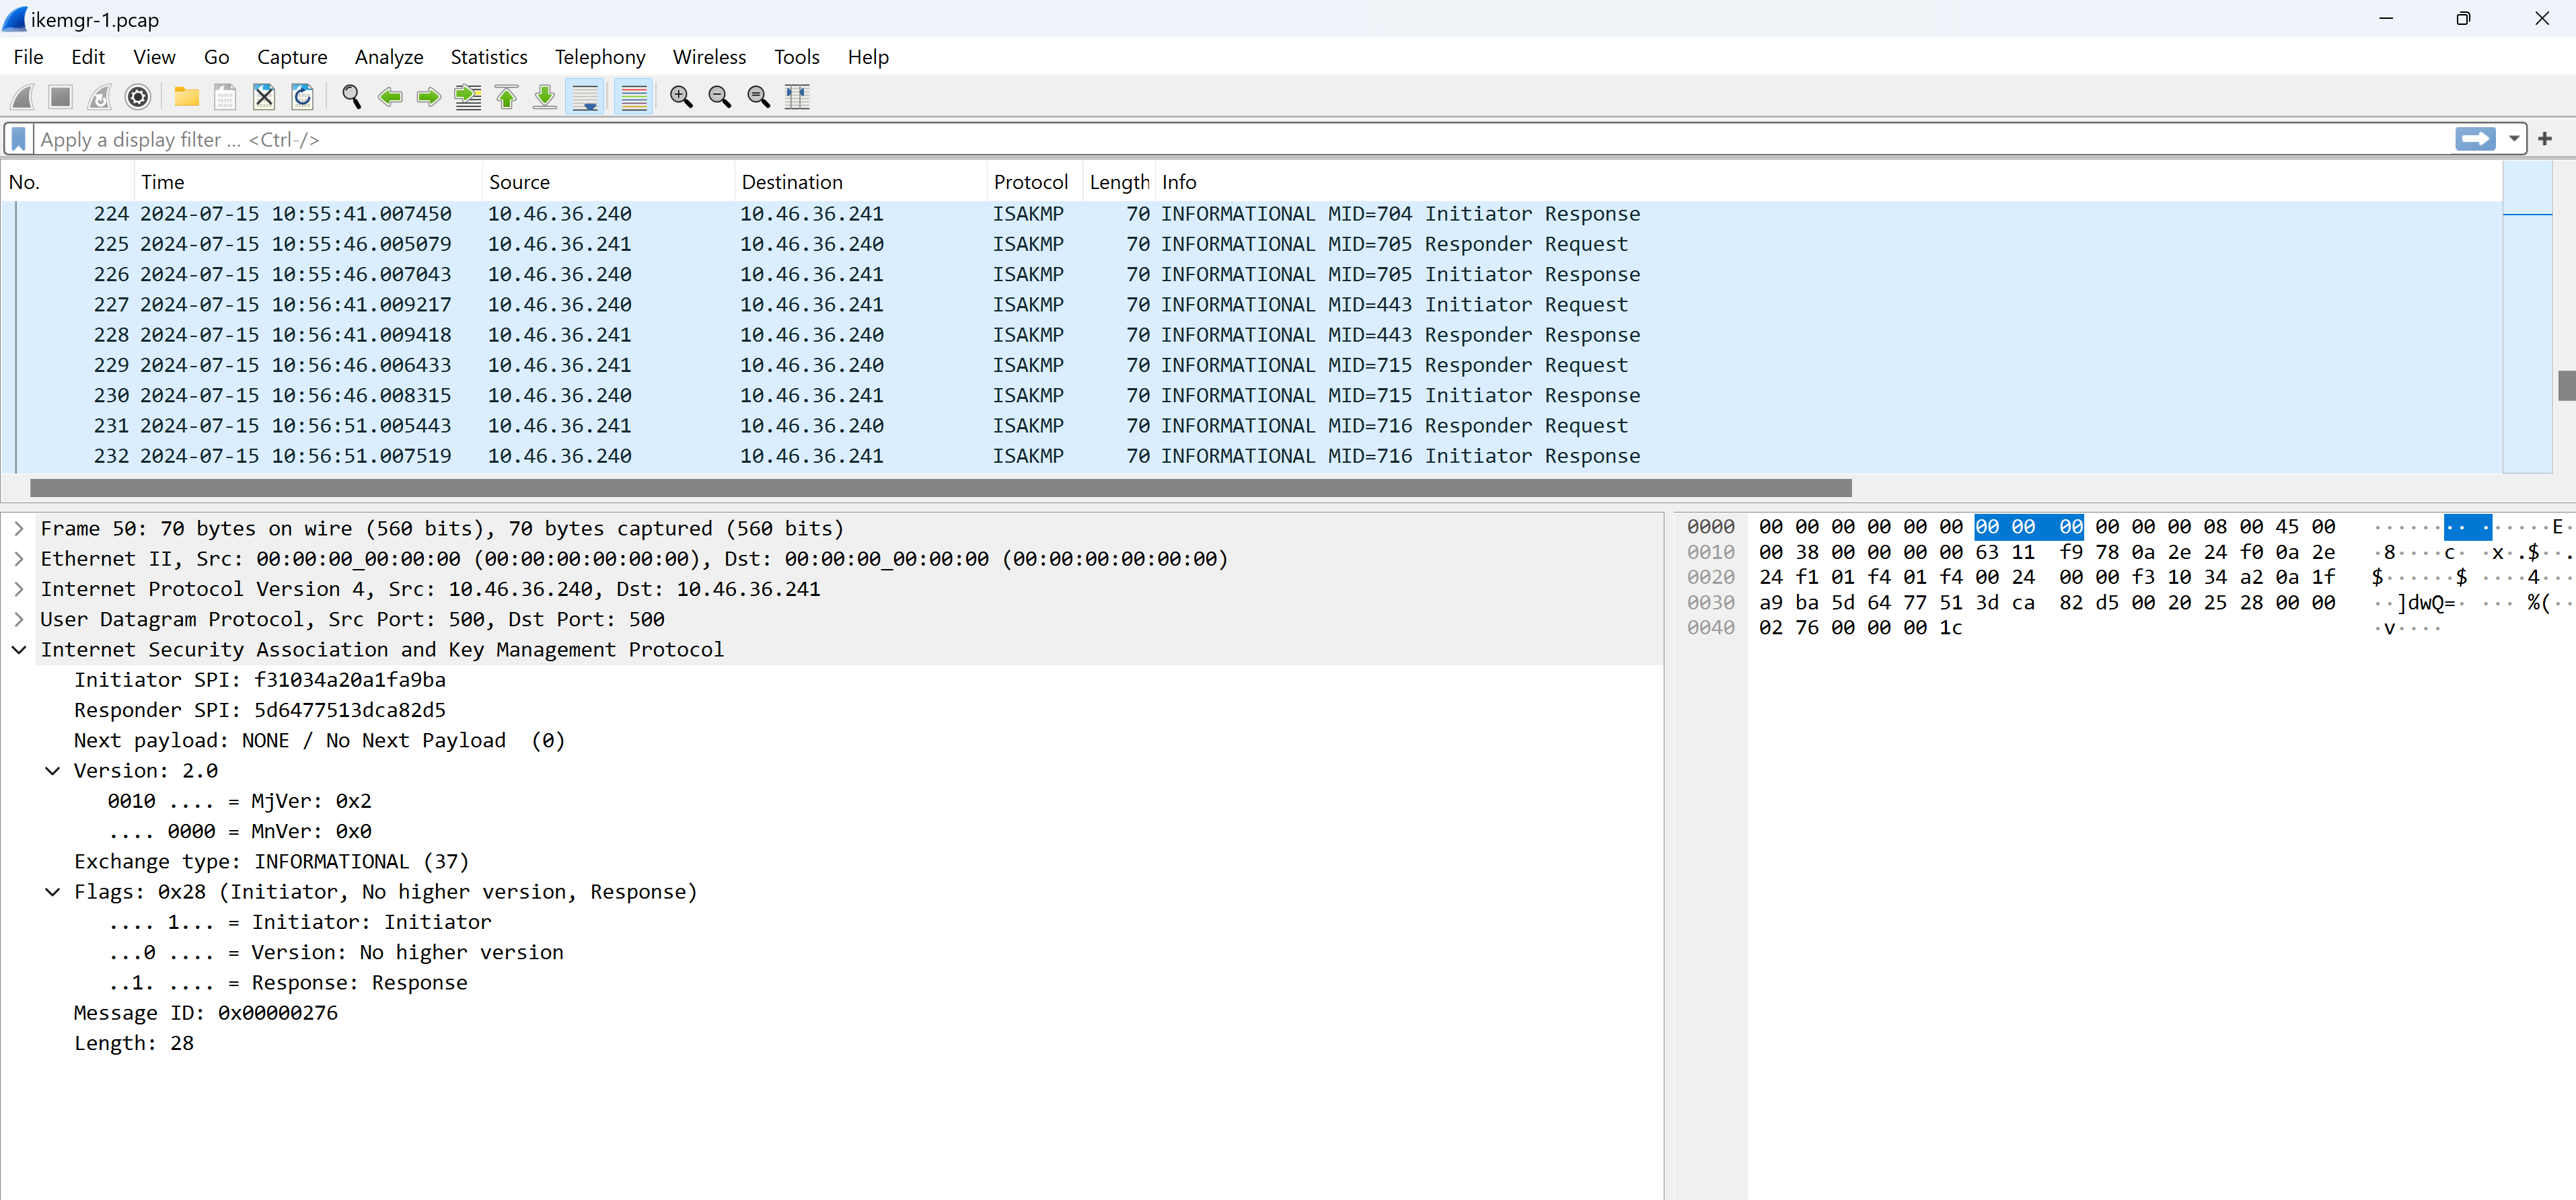Open the Statistics menu
Viewport: 2576px width, 1200px height.
coord(488,57)
